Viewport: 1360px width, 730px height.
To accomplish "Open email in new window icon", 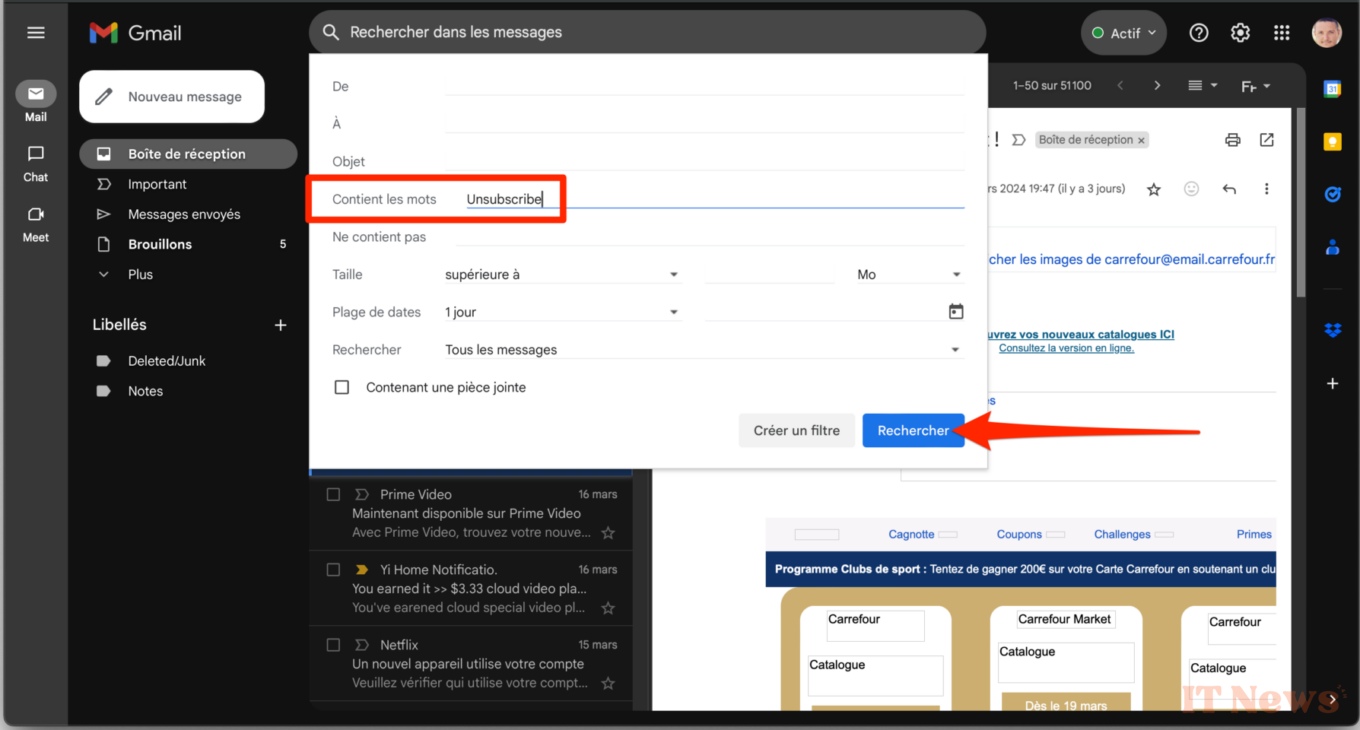I will [1267, 140].
